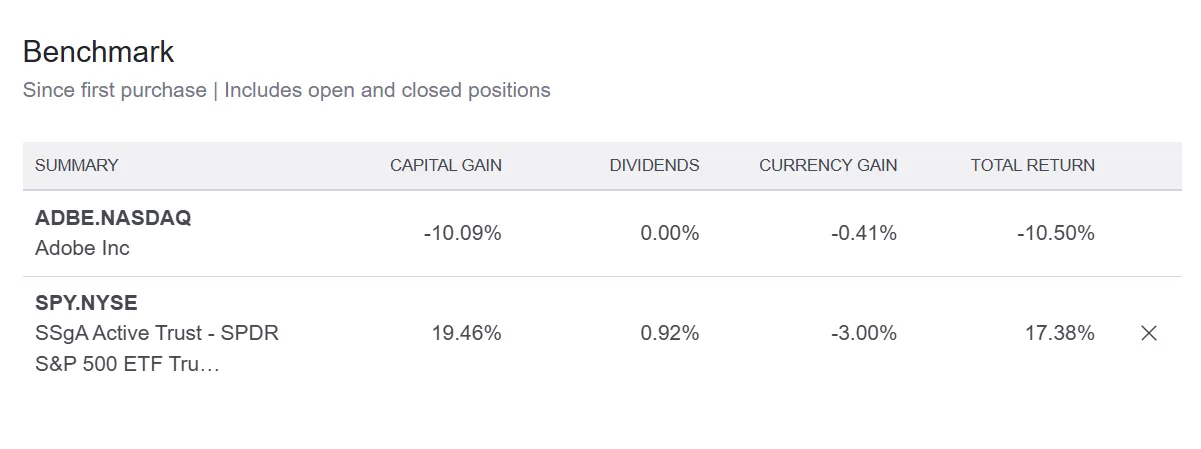Click the SUMMARY column header
Image resolution: width=1201 pixels, height=449 pixels.
pyautogui.click(x=77, y=165)
